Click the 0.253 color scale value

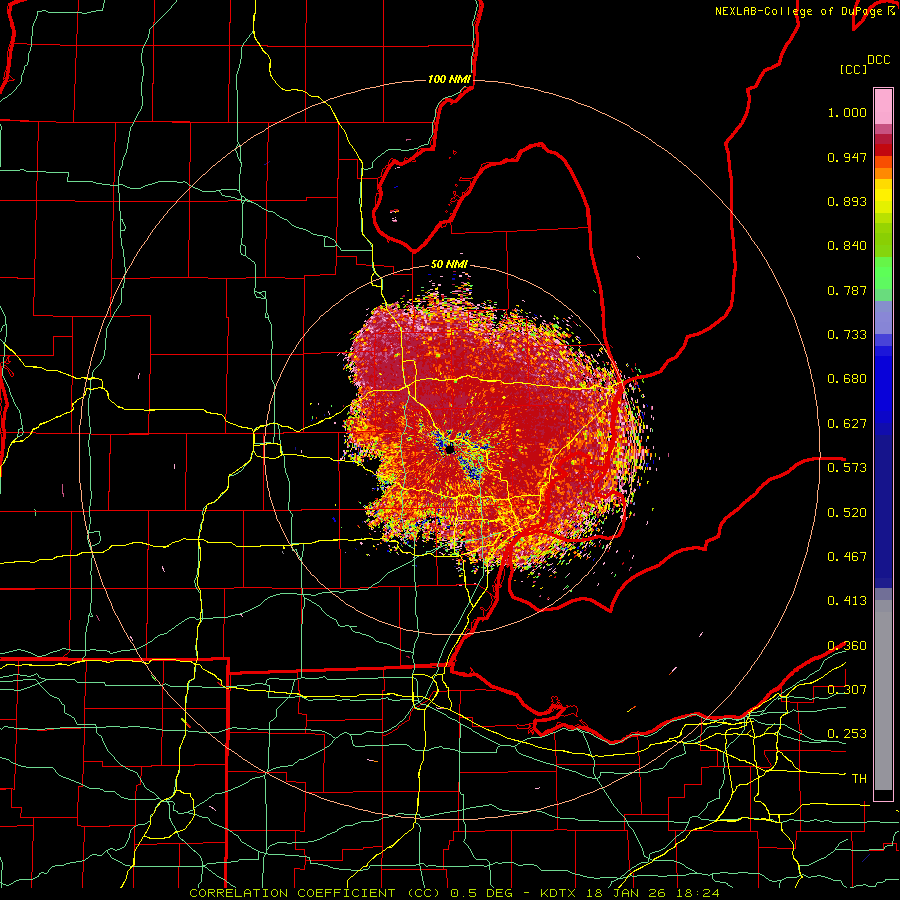tap(847, 734)
